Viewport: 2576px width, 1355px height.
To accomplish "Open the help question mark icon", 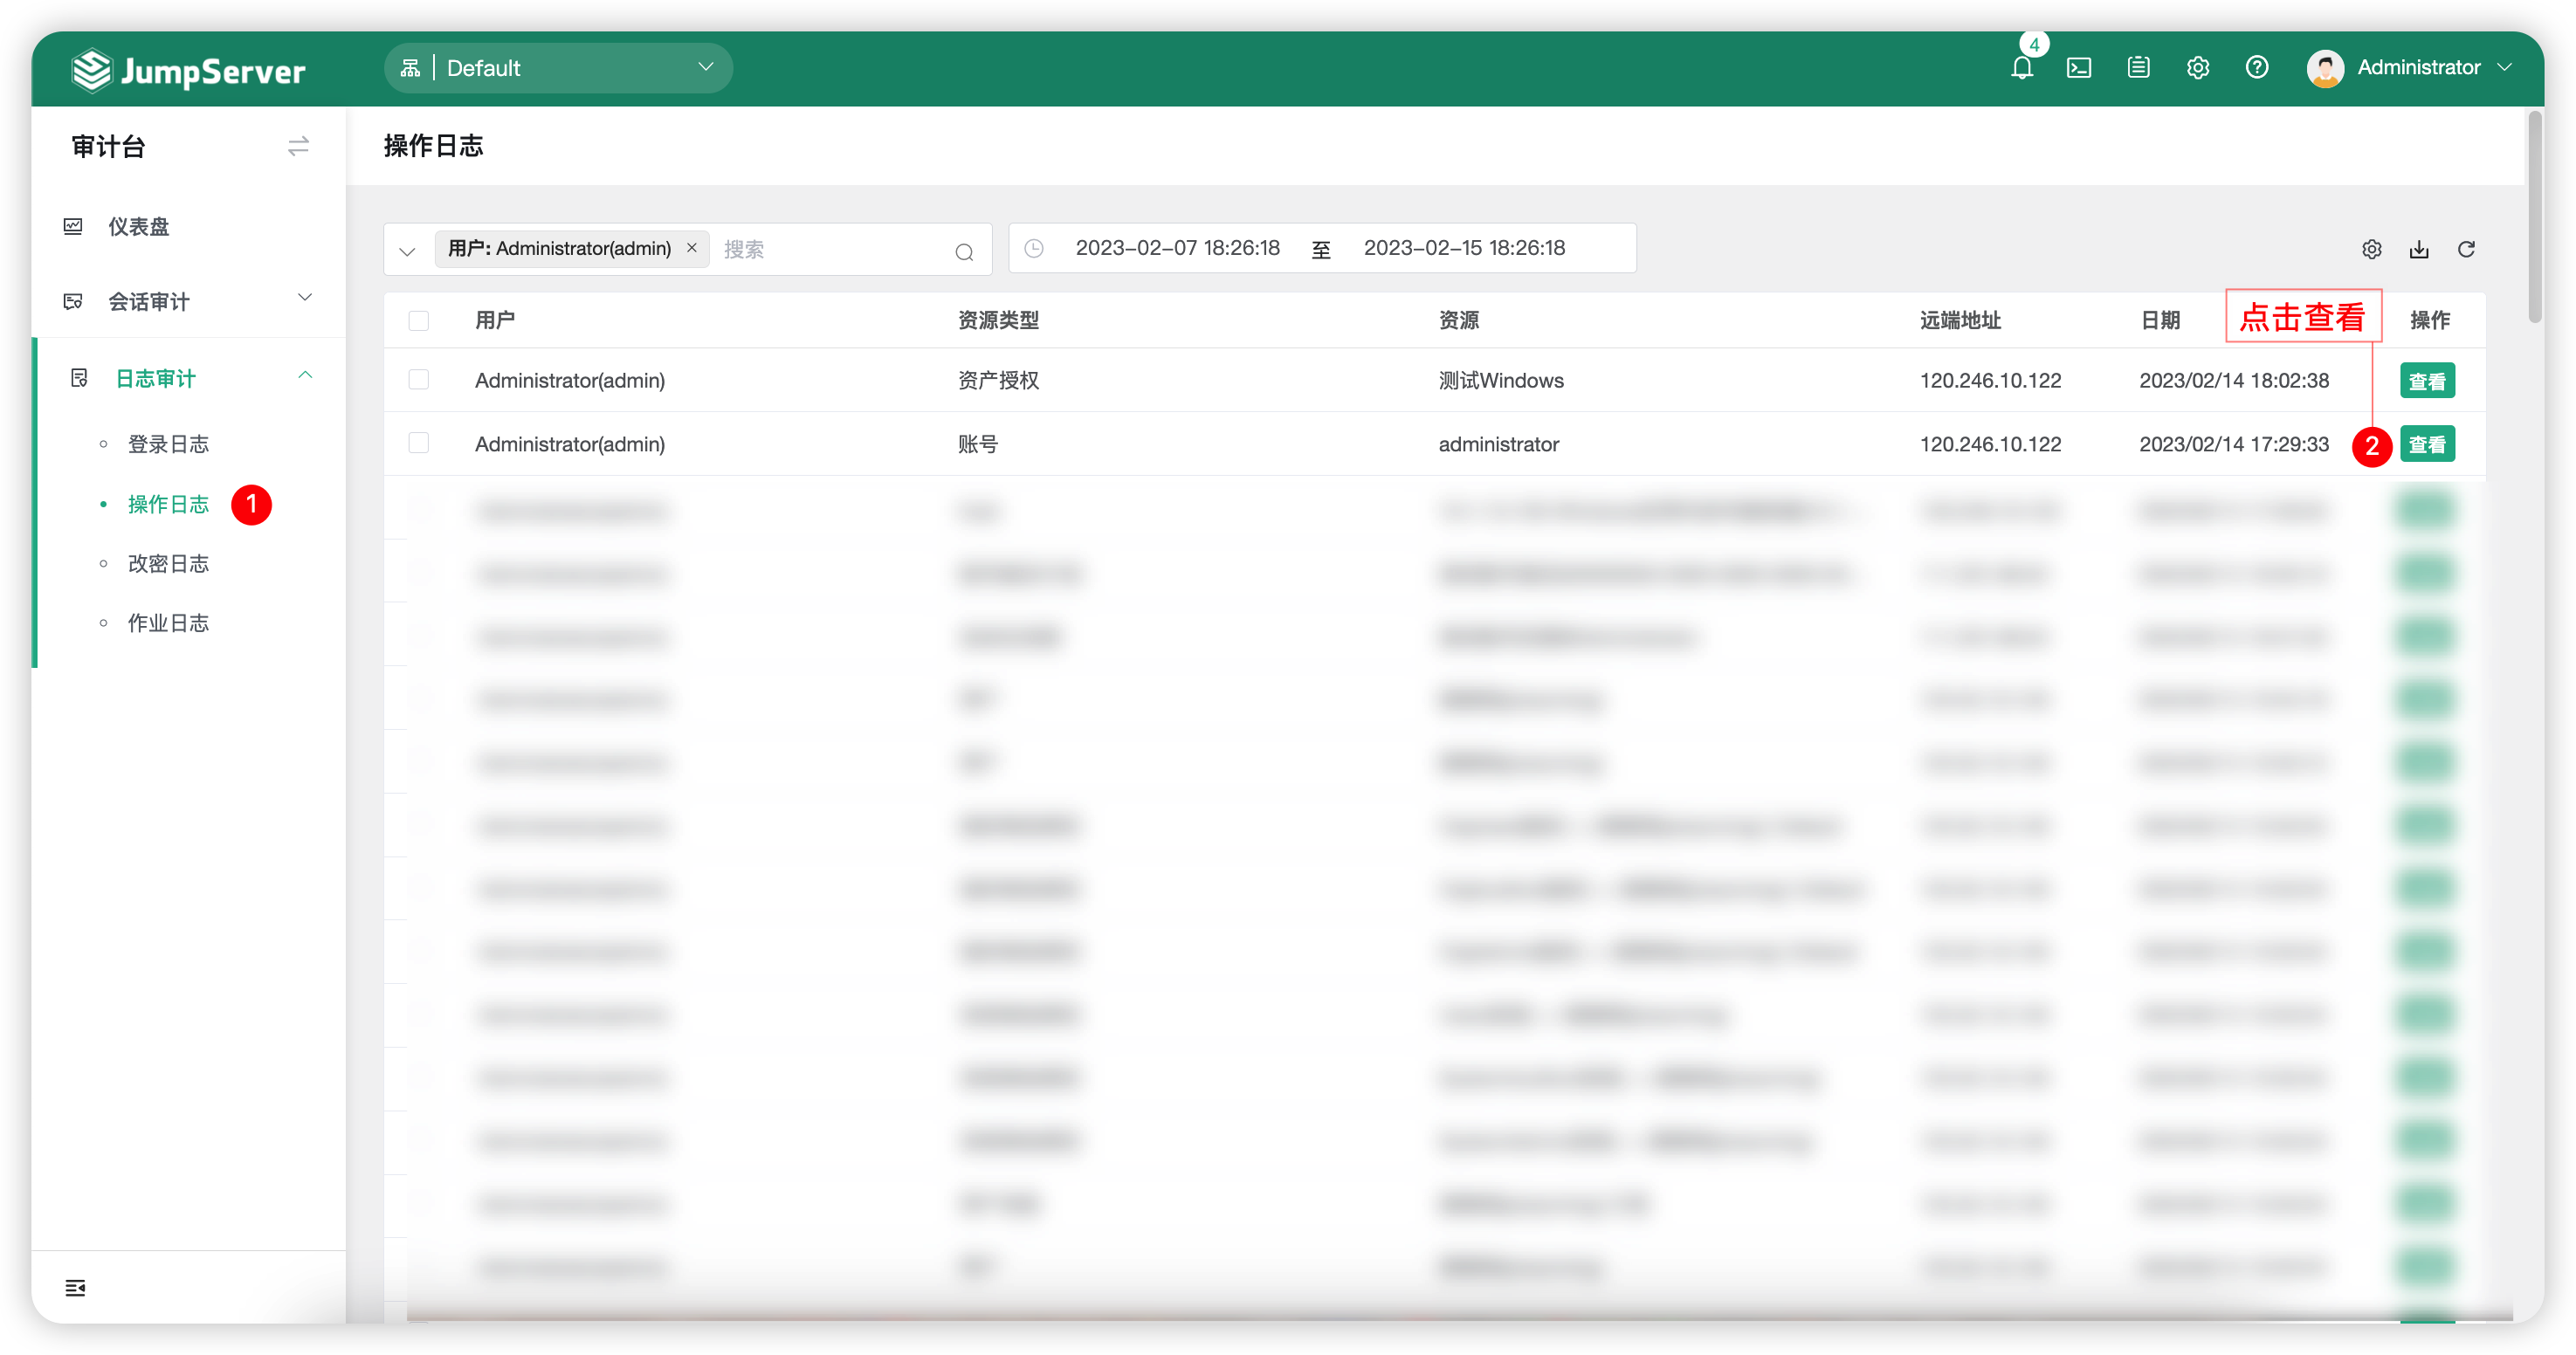I will pos(2256,67).
